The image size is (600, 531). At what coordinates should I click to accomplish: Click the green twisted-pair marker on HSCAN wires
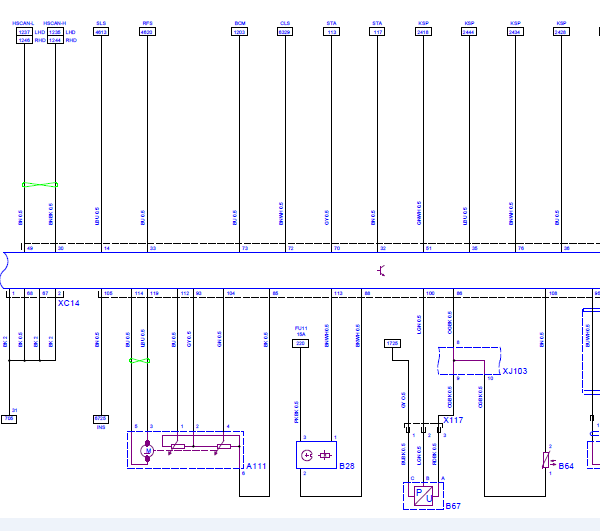click(40, 185)
